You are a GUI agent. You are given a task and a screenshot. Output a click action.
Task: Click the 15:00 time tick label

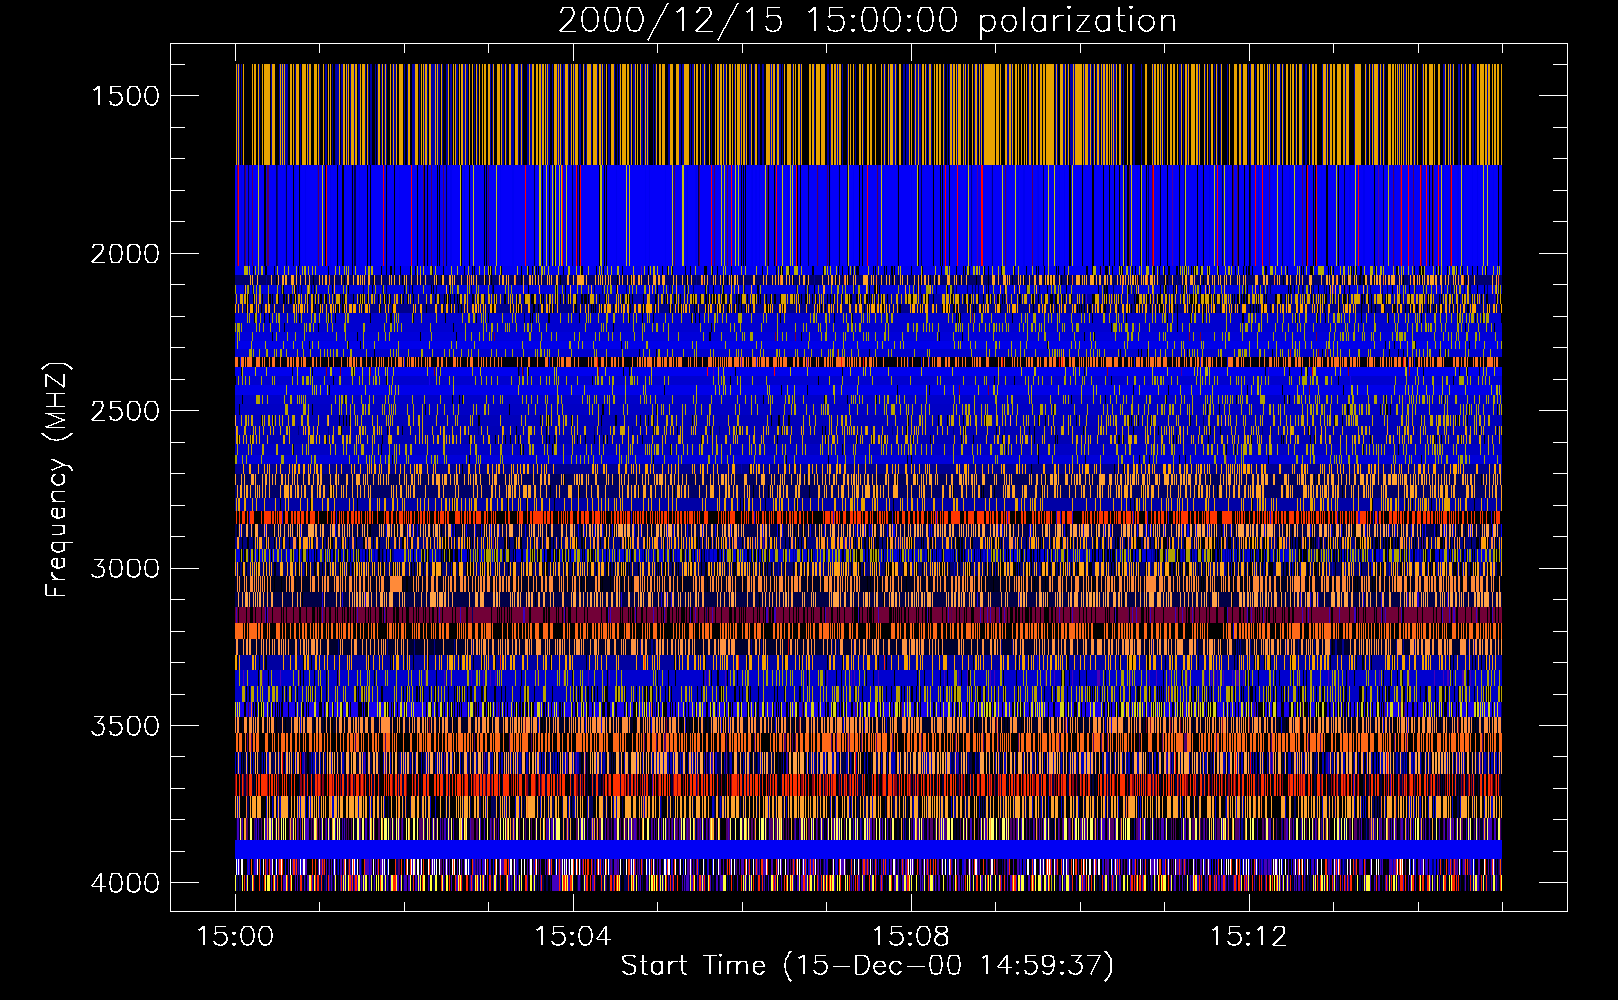(235, 937)
